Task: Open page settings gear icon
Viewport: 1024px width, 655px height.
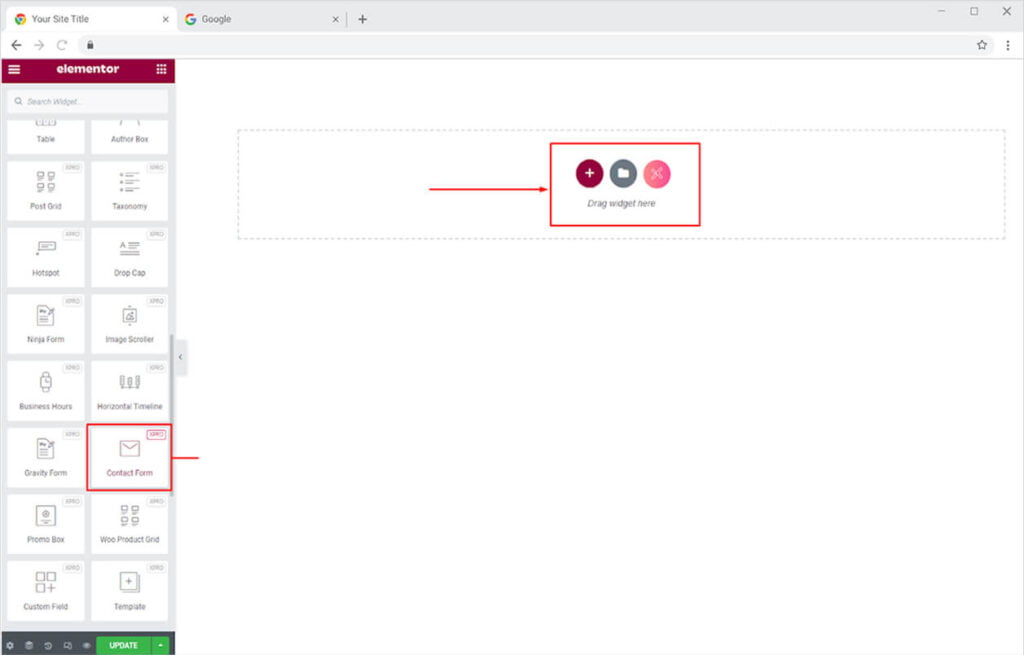Action: [10, 645]
